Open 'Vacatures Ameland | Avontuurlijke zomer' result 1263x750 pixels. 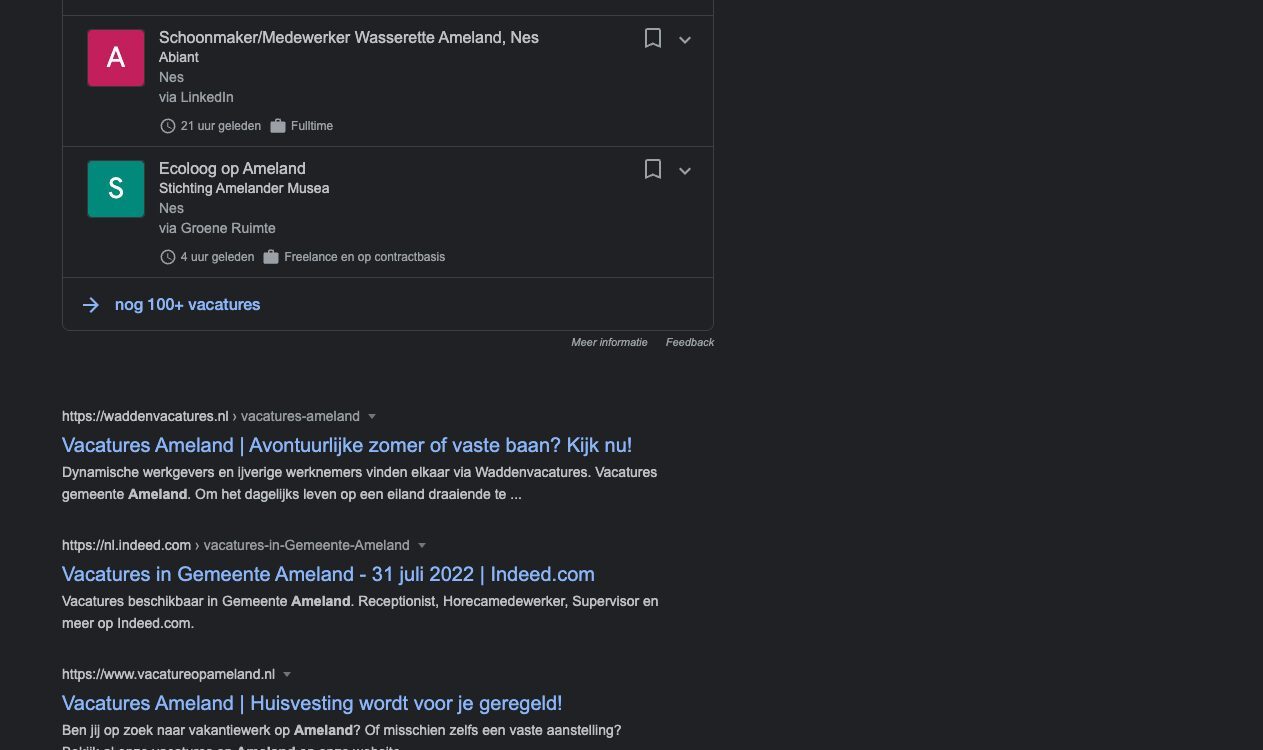[x=347, y=445]
